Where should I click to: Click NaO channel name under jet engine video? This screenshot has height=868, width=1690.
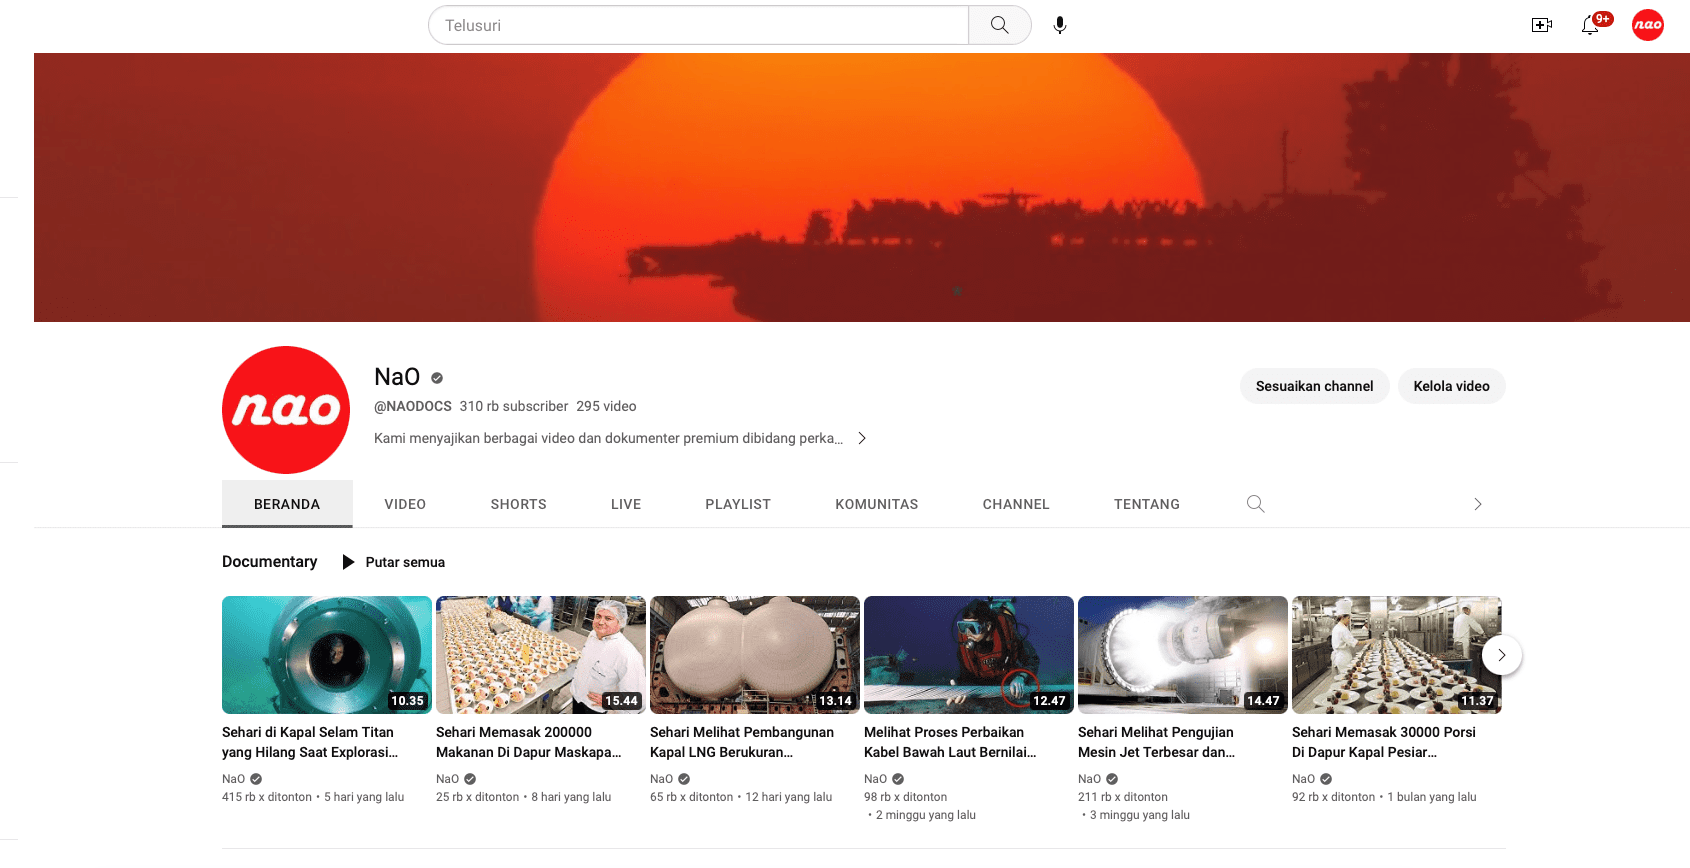coord(1089,779)
